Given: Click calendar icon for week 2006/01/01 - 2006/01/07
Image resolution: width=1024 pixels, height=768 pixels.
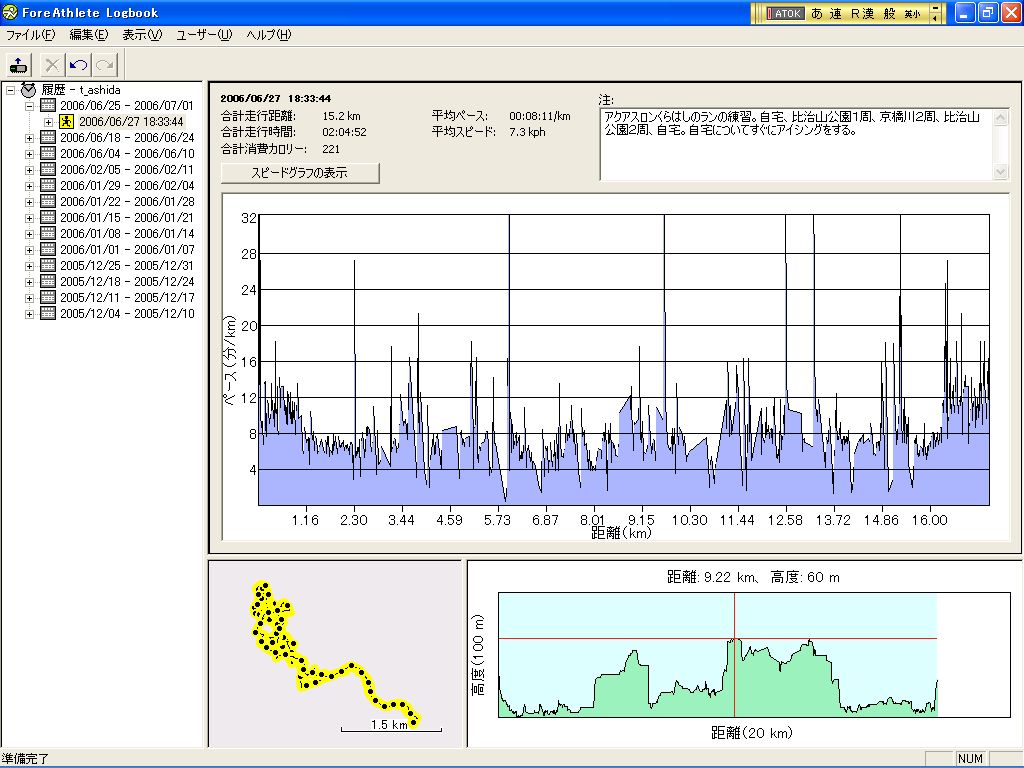Looking at the screenshot, I should click(x=48, y=249).
